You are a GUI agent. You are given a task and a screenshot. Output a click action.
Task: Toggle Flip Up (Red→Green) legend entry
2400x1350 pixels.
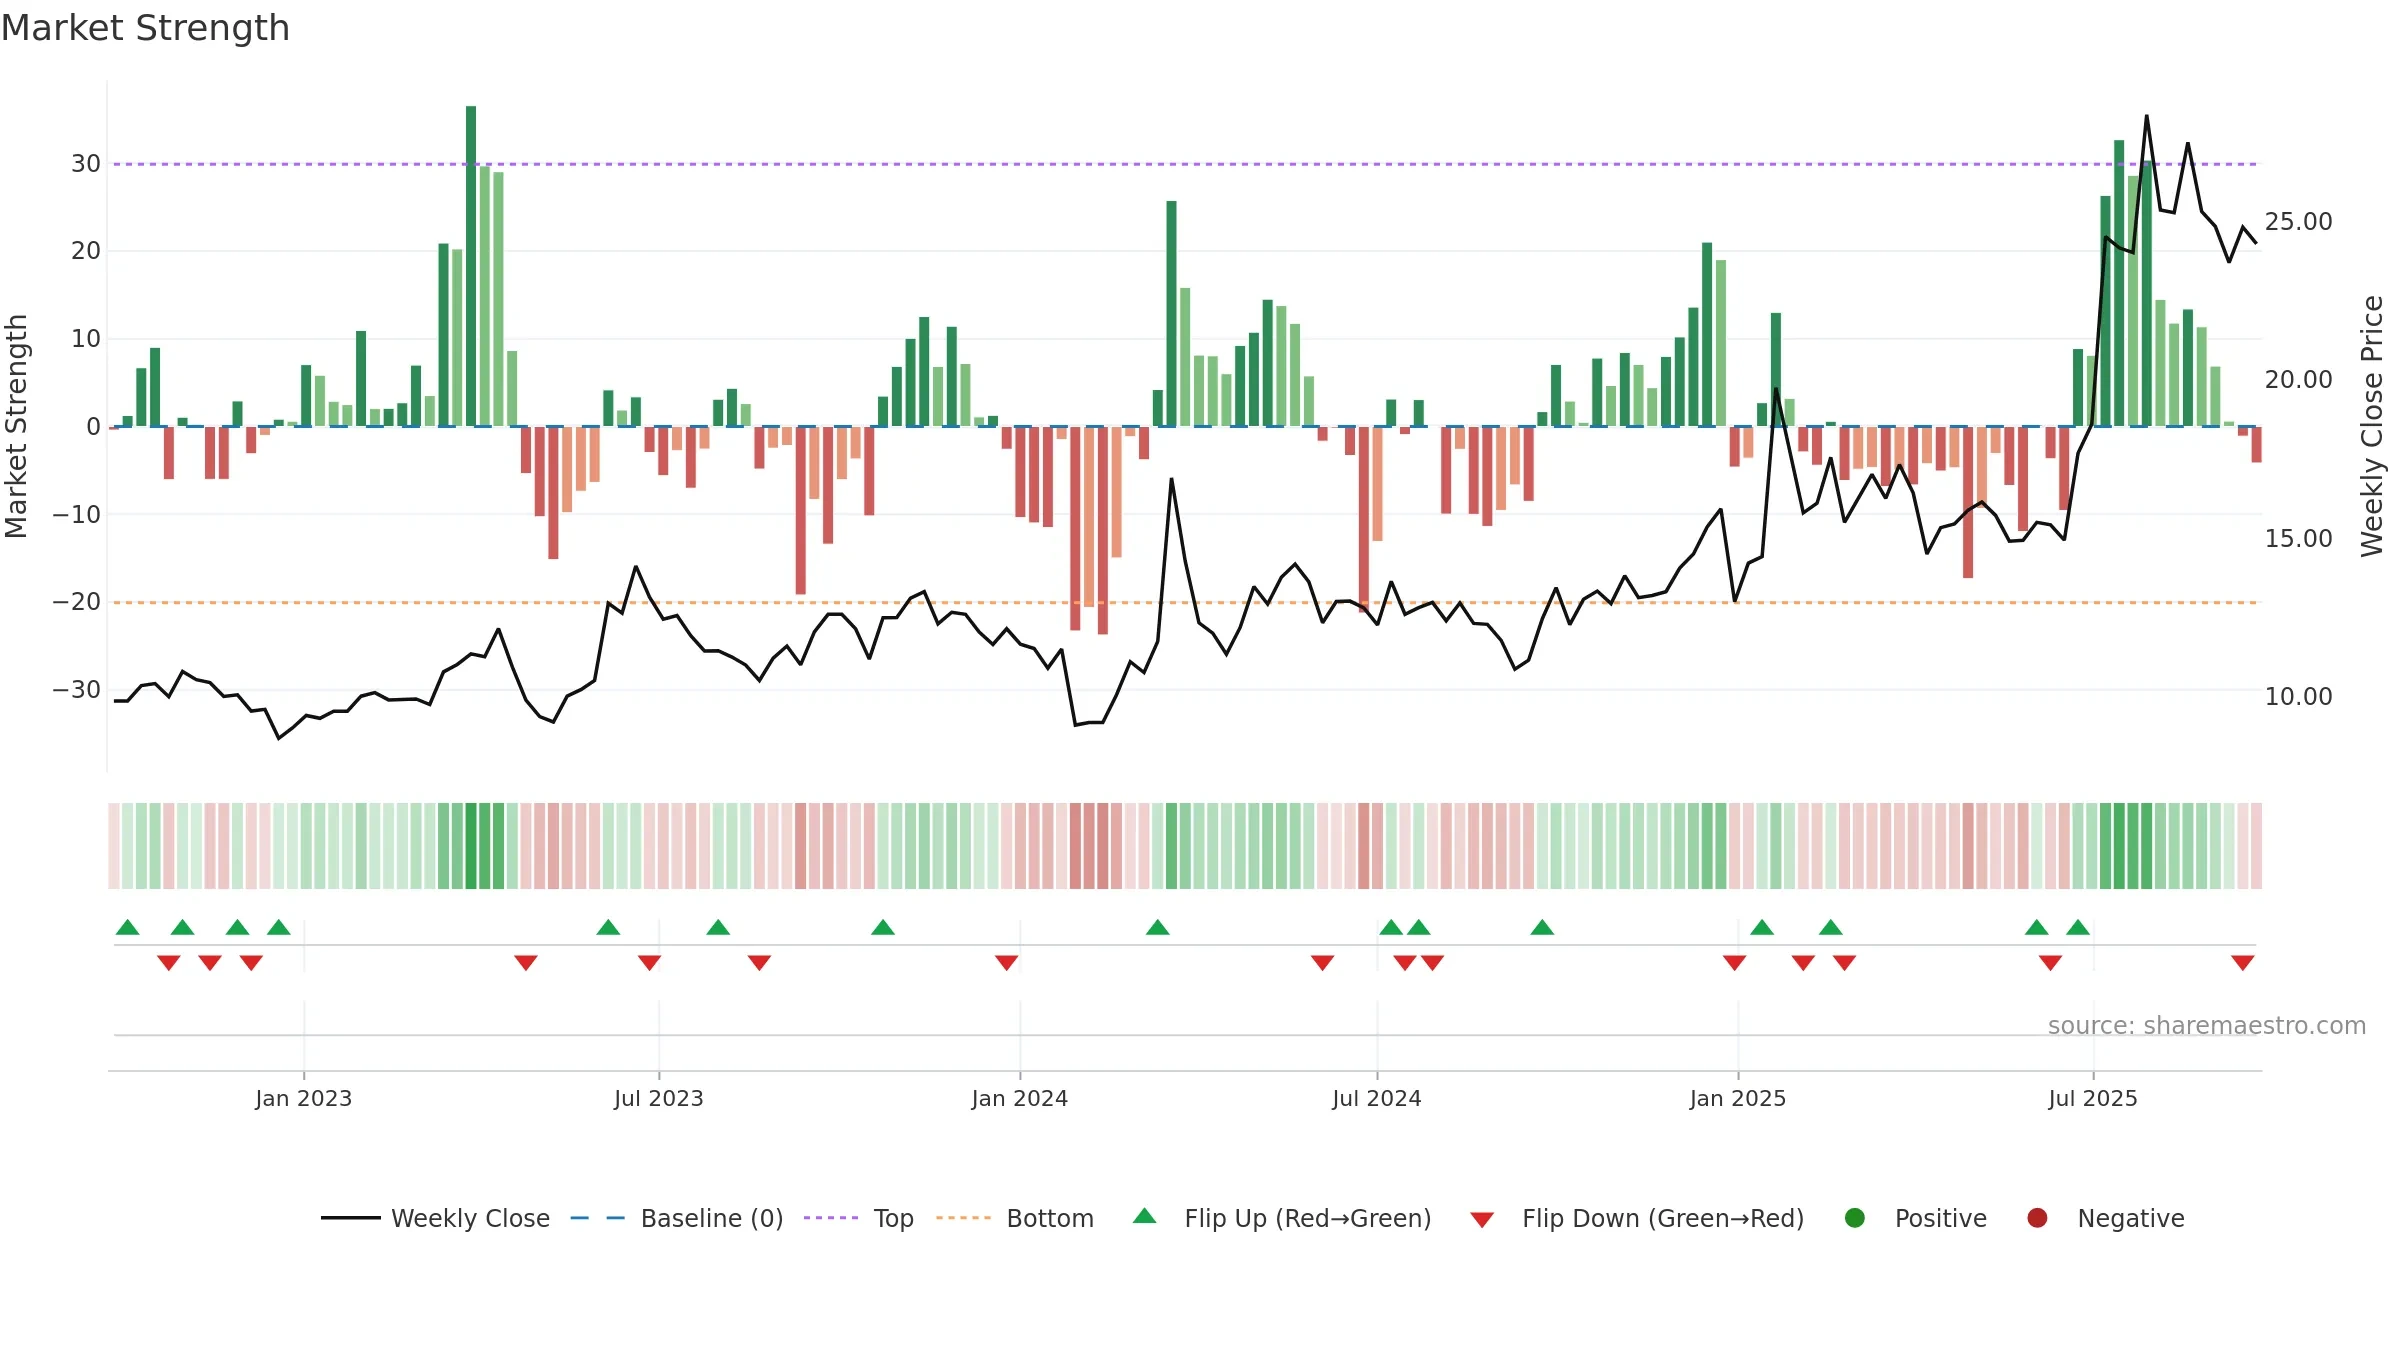click(x=1282, y=1218)
